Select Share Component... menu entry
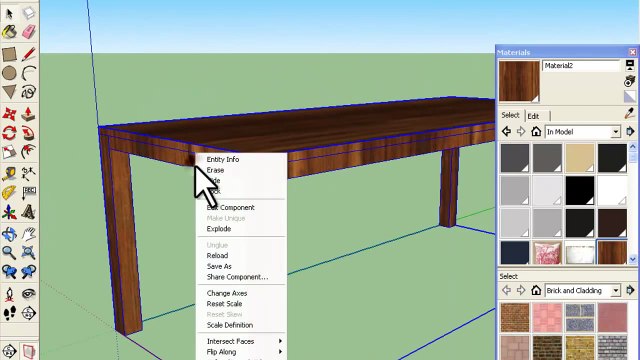The image size is (640, 360). click(x=238, y=277)
